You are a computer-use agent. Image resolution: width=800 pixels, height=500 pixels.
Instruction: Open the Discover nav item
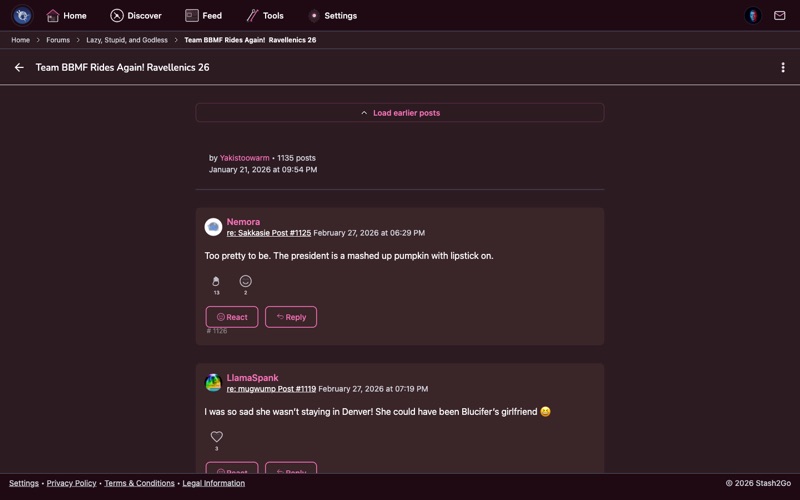pyautogui.click(x=136, y=16)
